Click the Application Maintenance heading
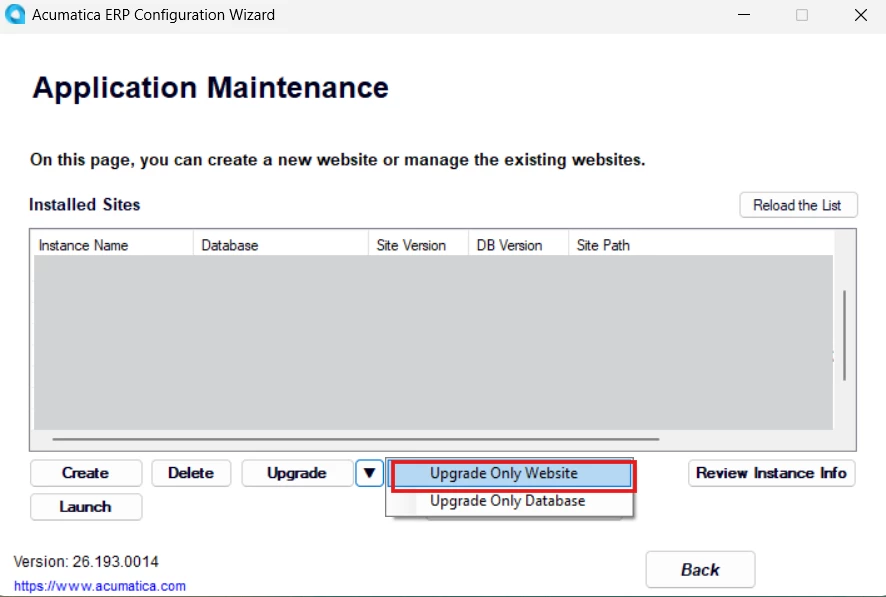Viewport: 886px width, 597px height. [210, 88]
